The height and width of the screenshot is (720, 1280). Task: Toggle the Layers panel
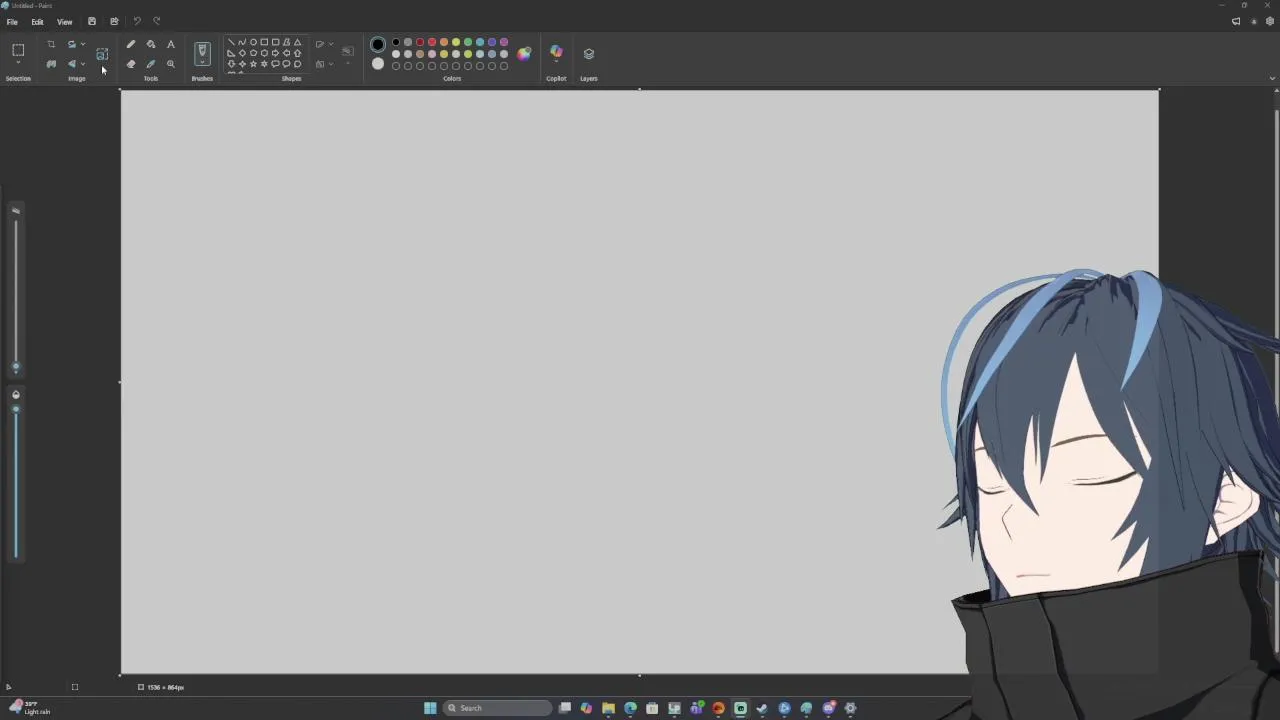589,54
